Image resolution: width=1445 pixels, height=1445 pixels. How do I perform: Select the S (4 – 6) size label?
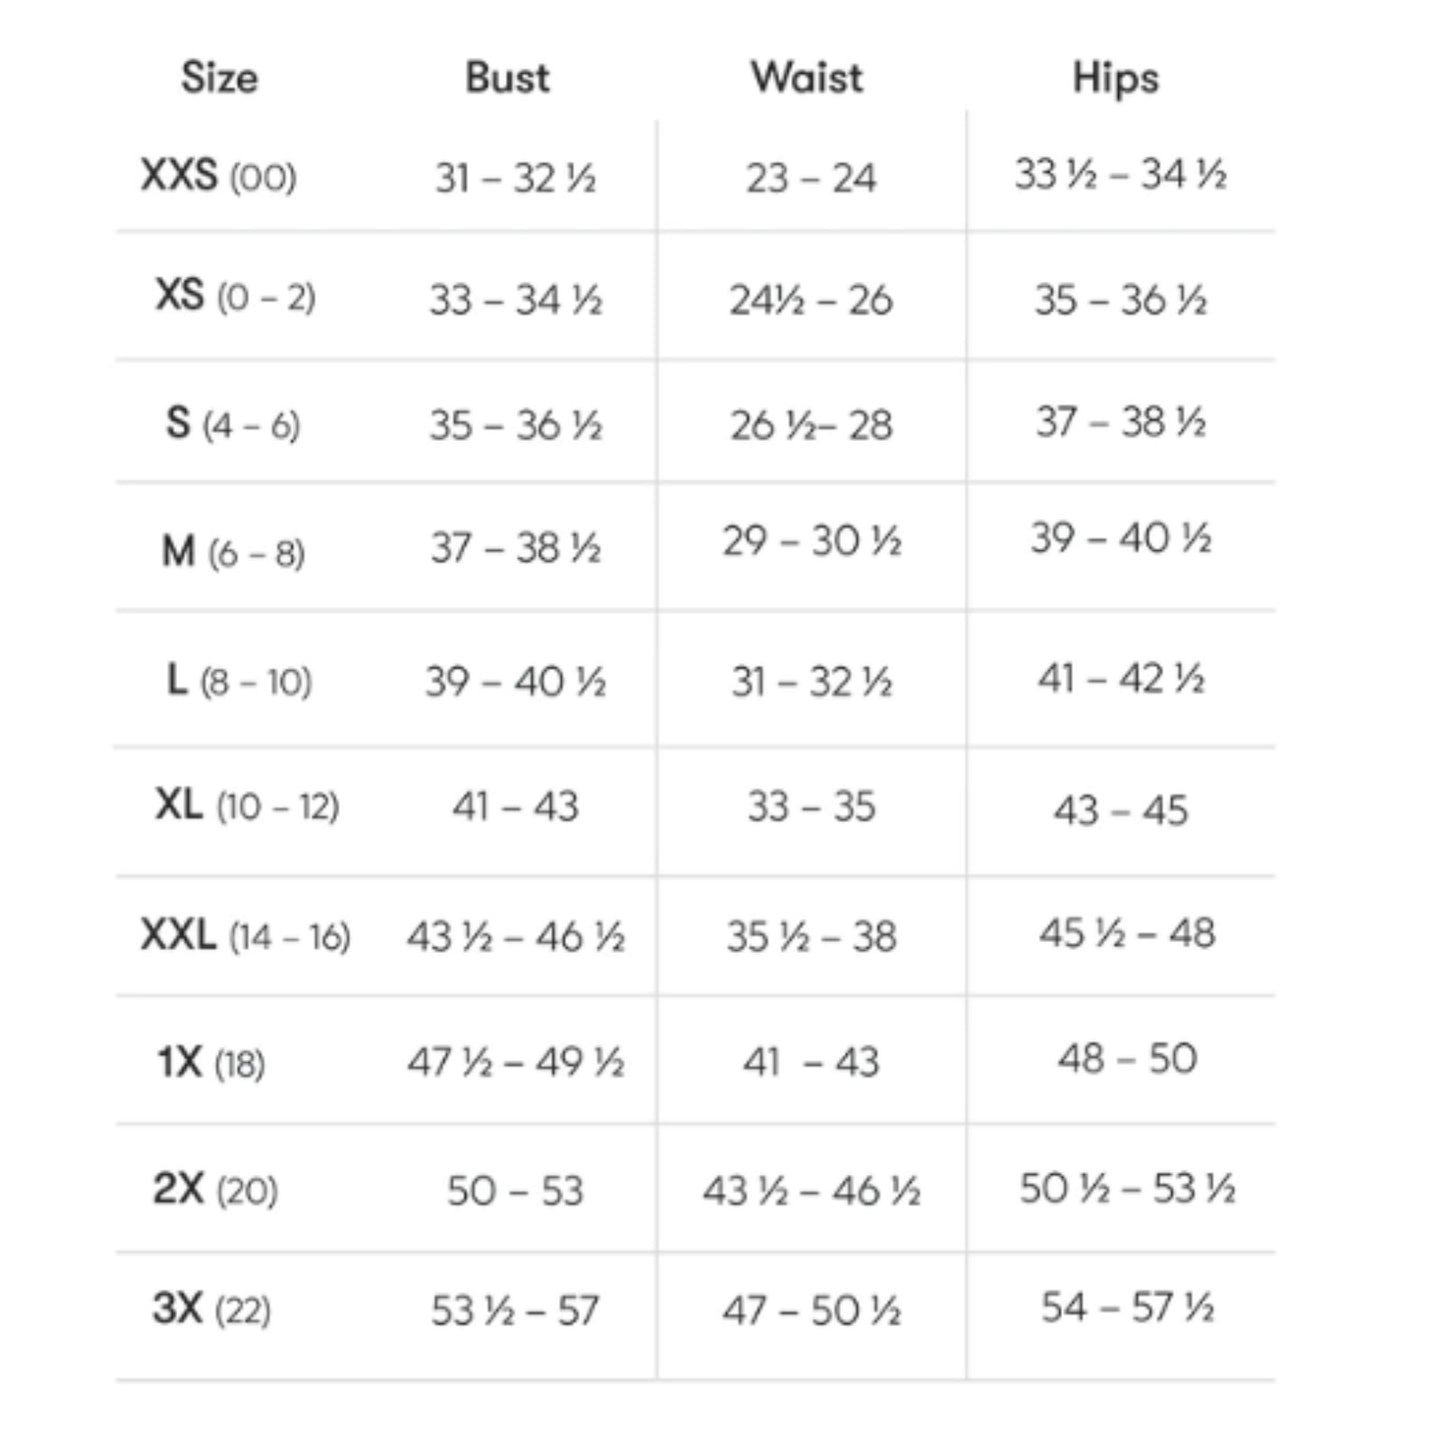232,424
